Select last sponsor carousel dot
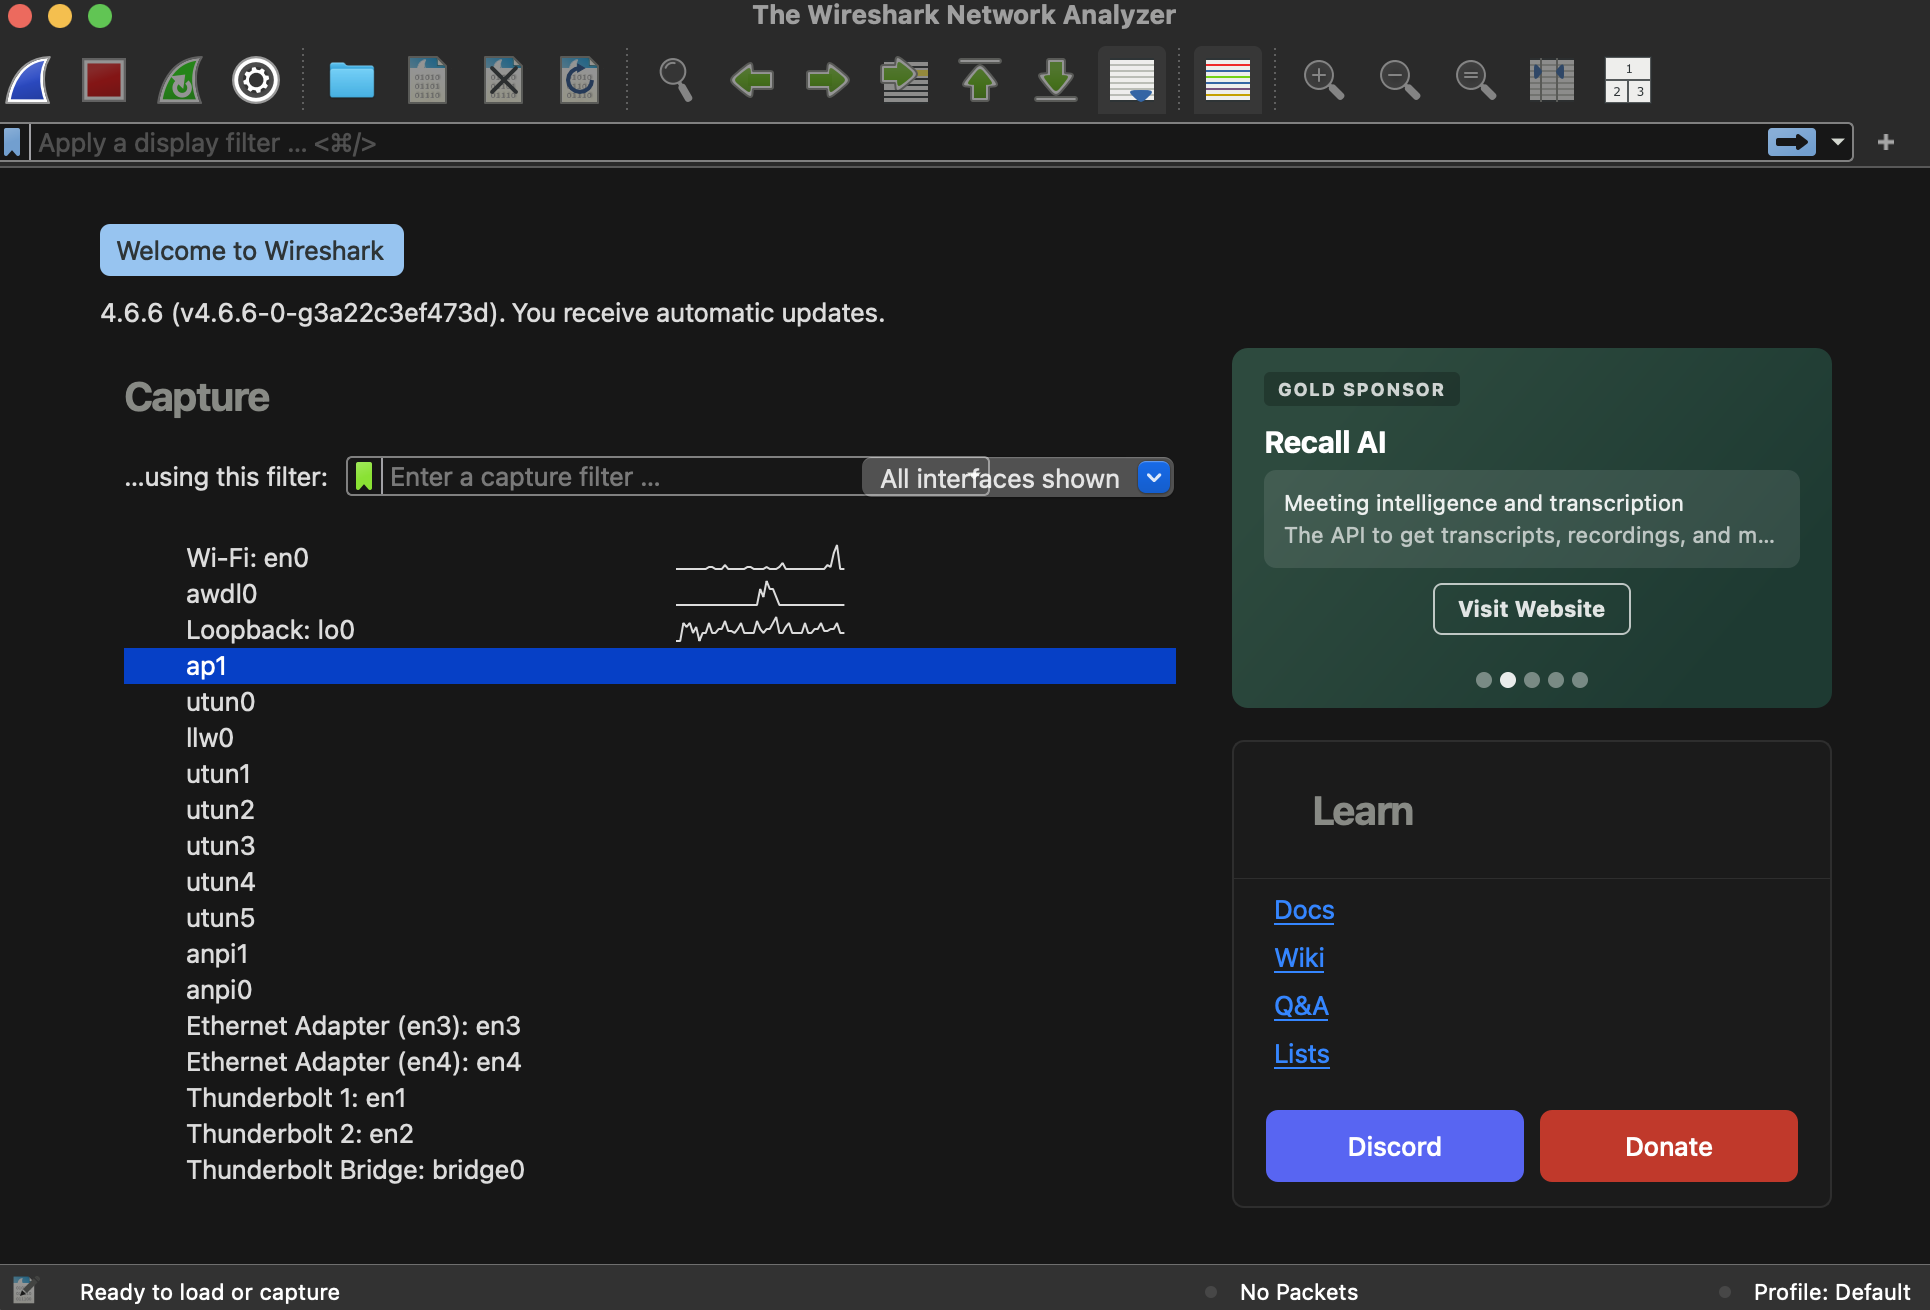Image resolution: width=1930 pixels, height=1310 pixels. [x=1580, y=680]
